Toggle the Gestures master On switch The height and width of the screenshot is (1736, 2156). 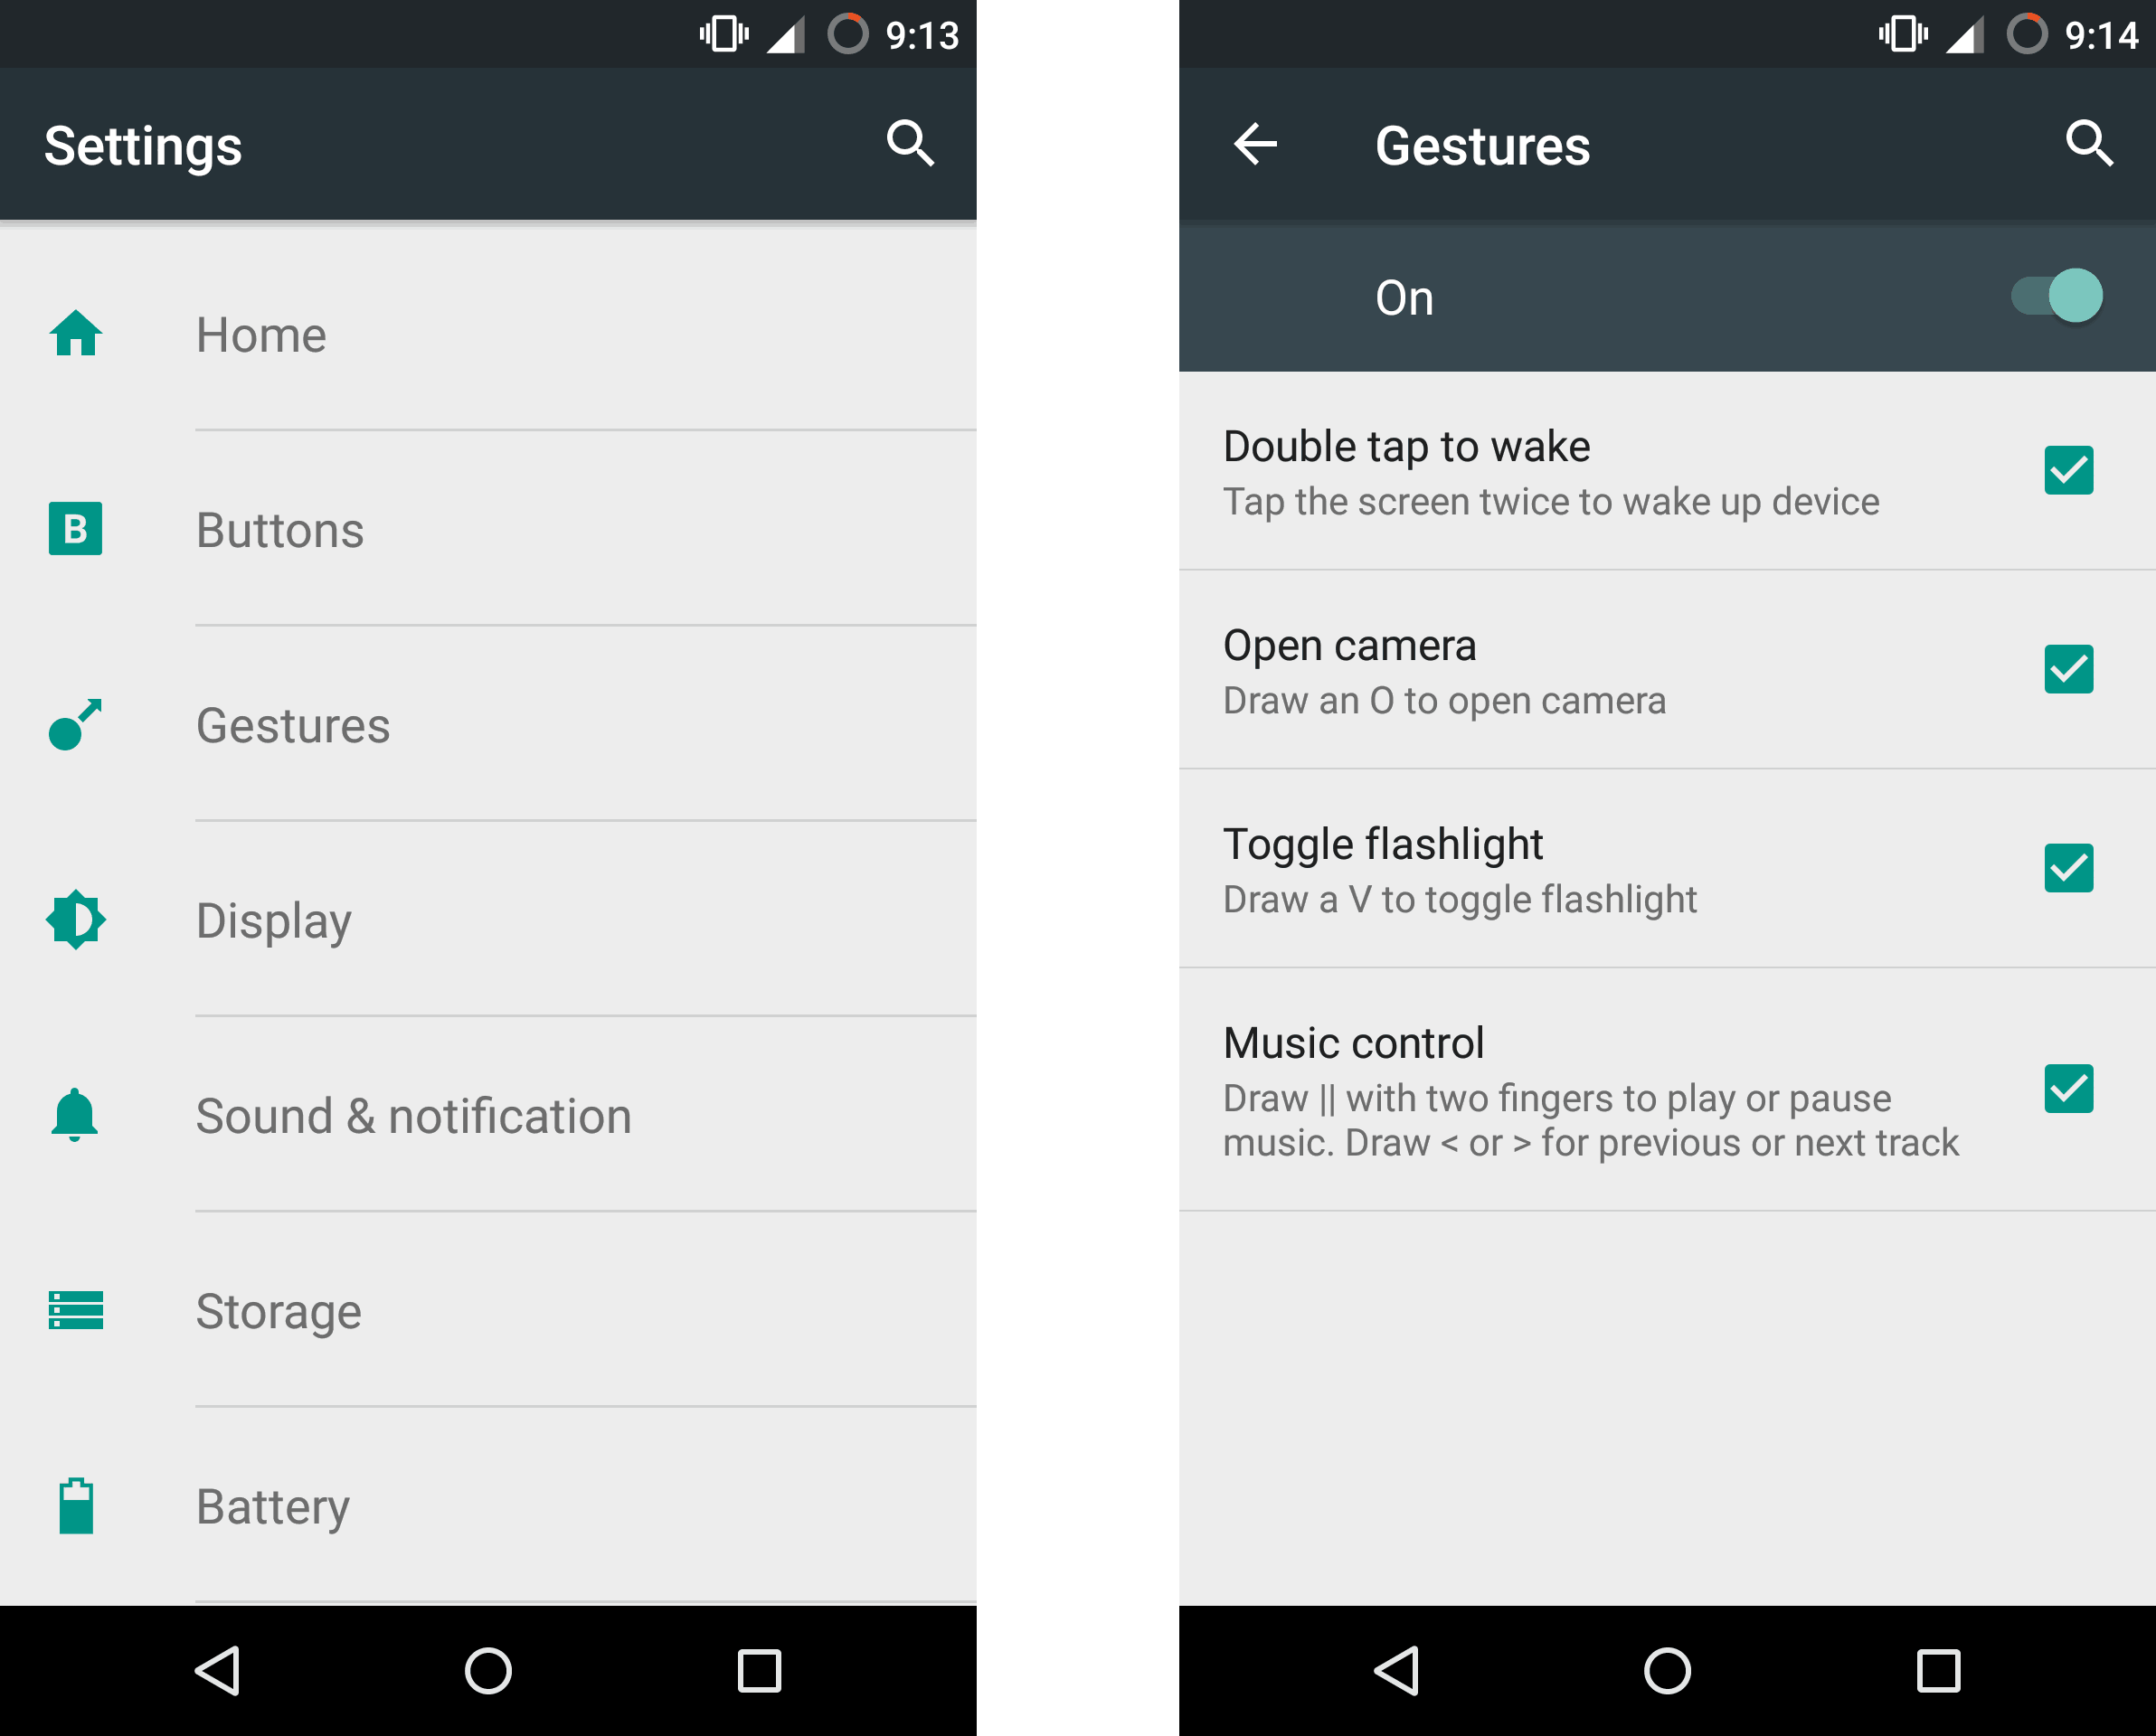click(2064, 294)
